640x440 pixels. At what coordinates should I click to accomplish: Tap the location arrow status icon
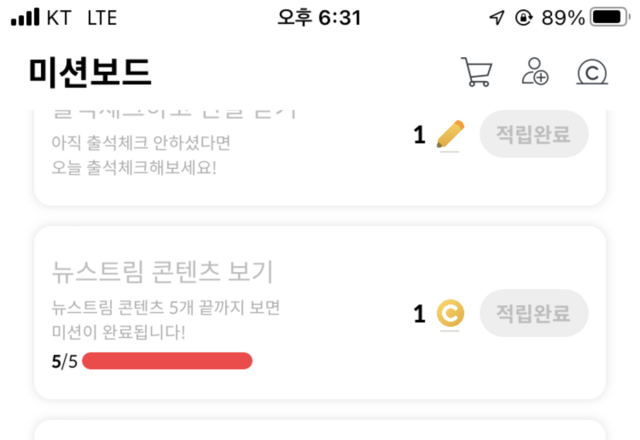pos(497,18)
